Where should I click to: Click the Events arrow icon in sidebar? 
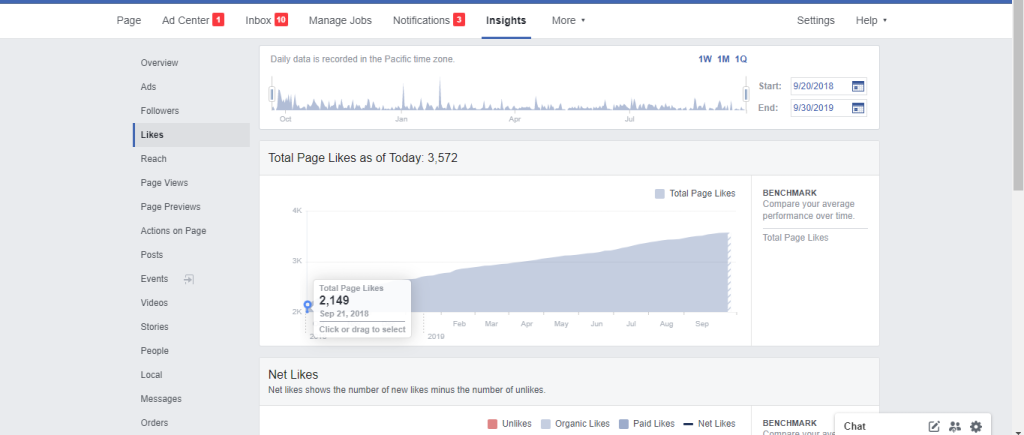[188, 279]
